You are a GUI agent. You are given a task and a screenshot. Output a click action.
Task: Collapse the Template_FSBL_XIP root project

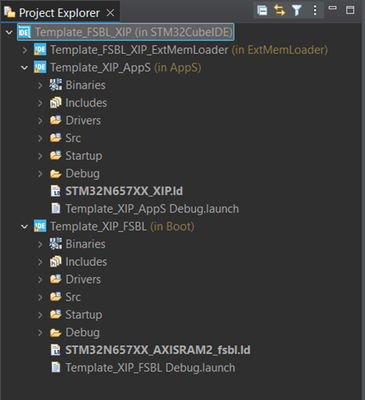click(x=9, y=32)
